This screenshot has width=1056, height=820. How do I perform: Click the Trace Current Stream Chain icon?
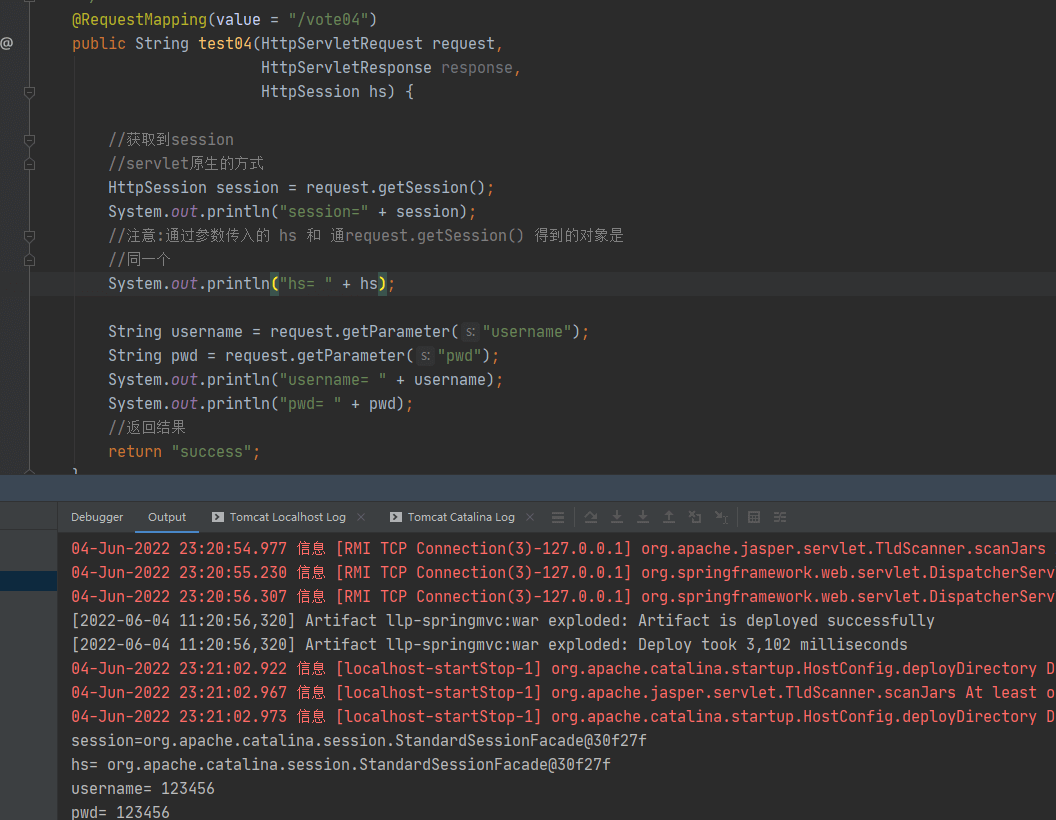pos(780,517)
